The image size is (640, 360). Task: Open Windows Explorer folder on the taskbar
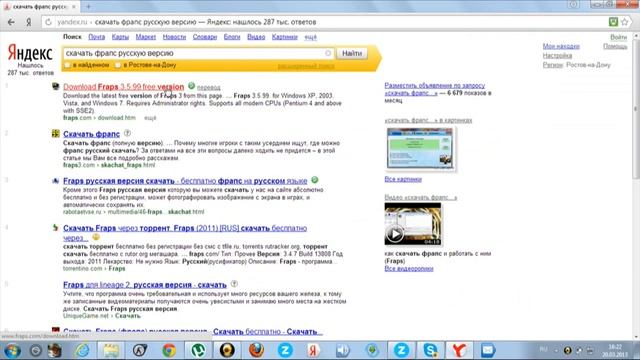(x=111, y=350)
